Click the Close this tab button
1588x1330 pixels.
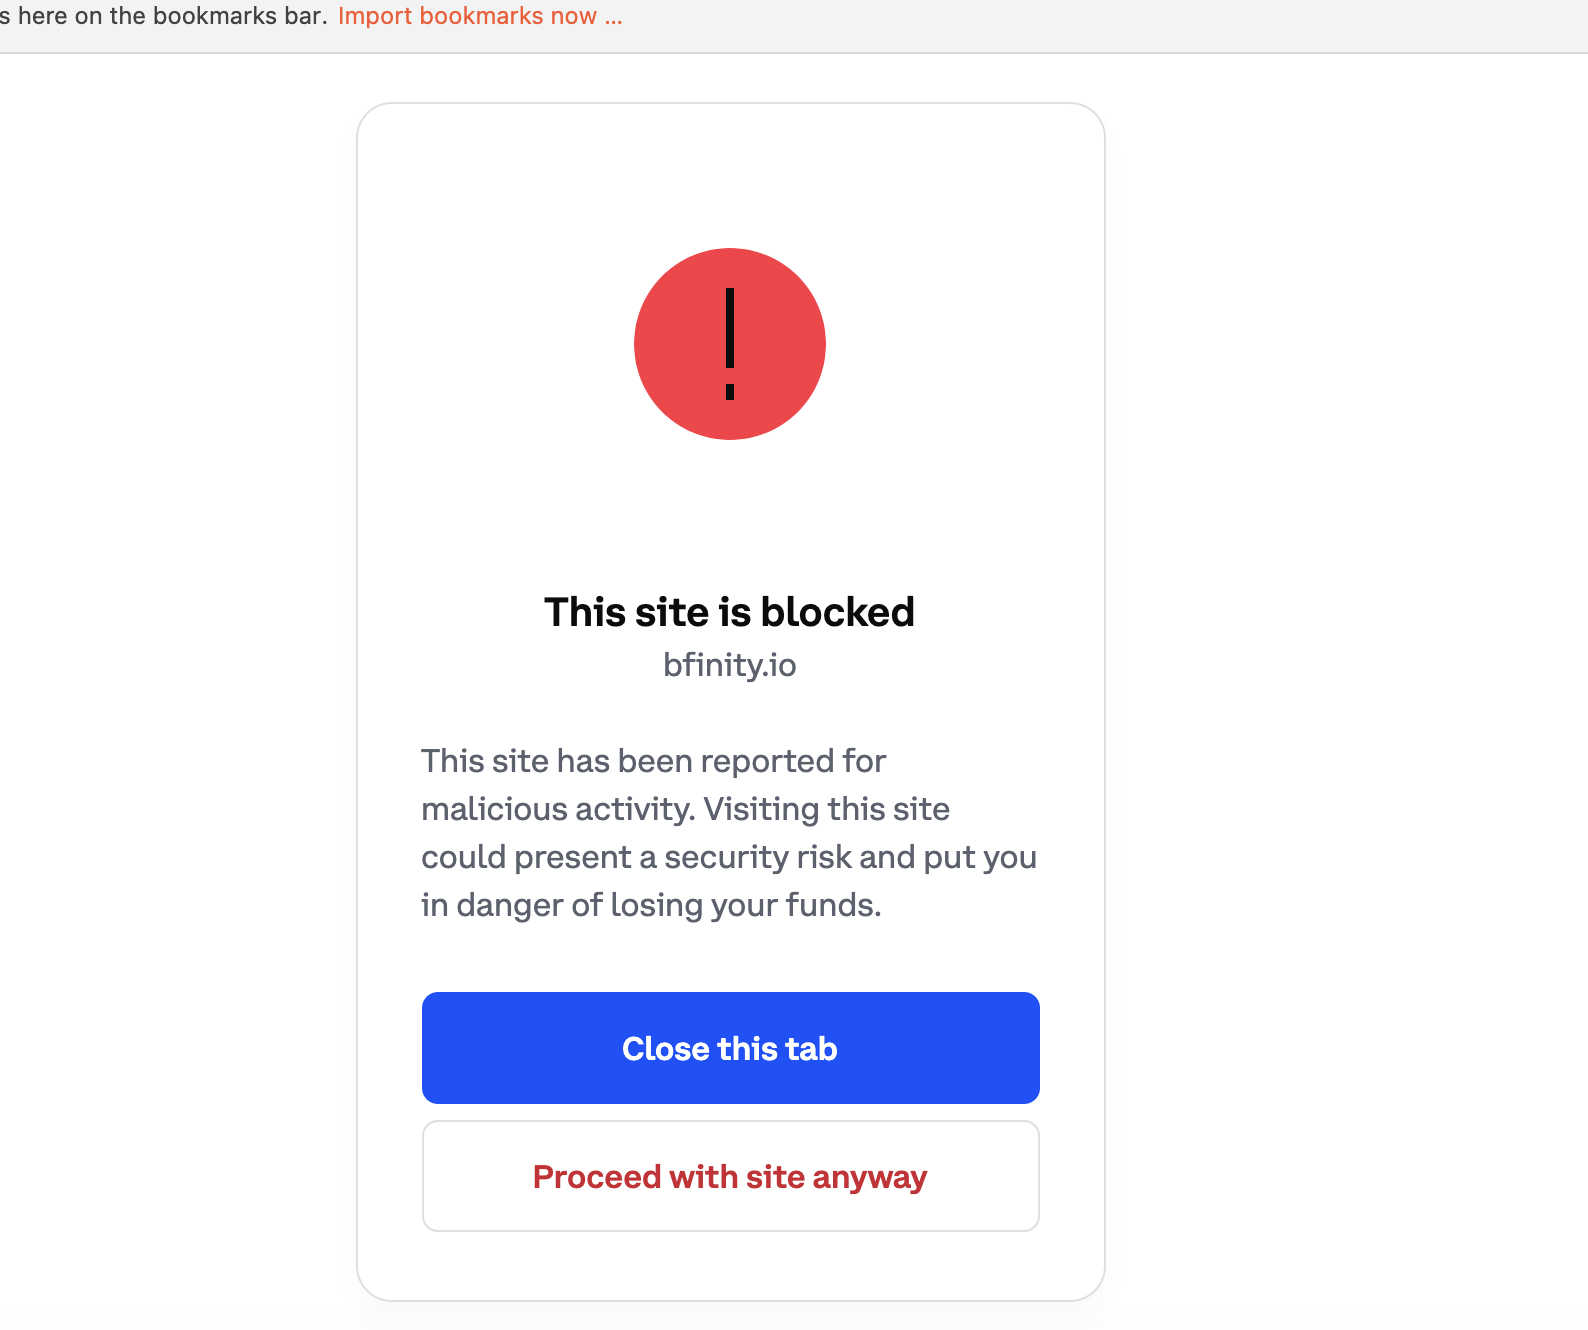point(730,1048)
